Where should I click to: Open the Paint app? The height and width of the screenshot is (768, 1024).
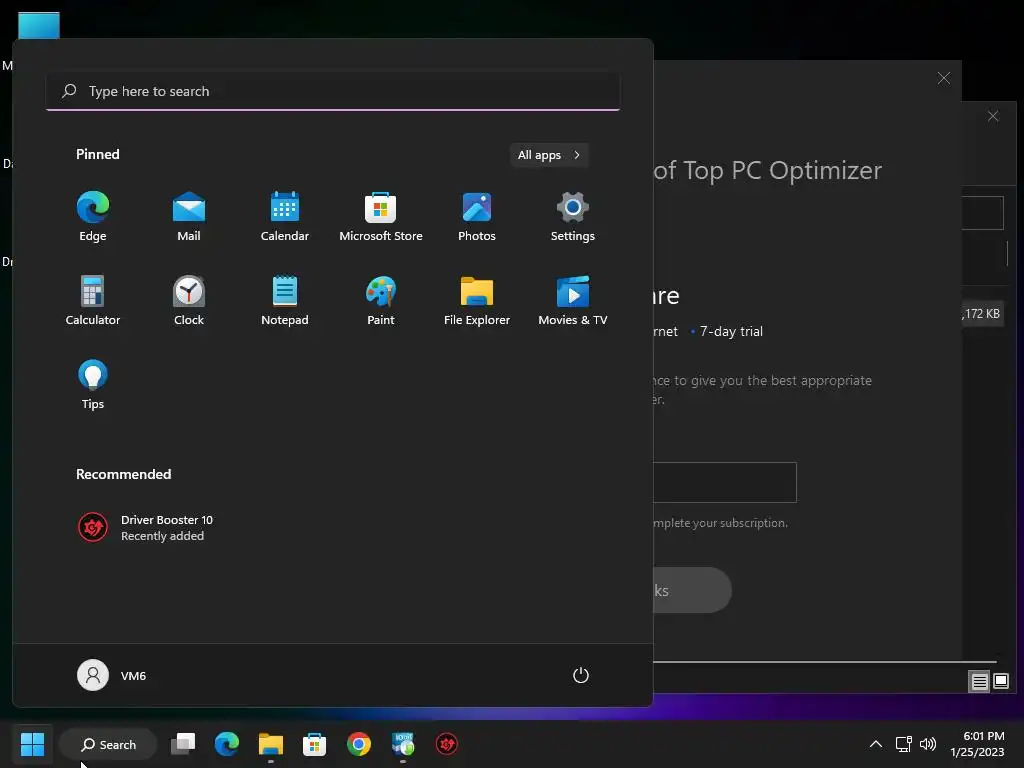pos(381,300)
